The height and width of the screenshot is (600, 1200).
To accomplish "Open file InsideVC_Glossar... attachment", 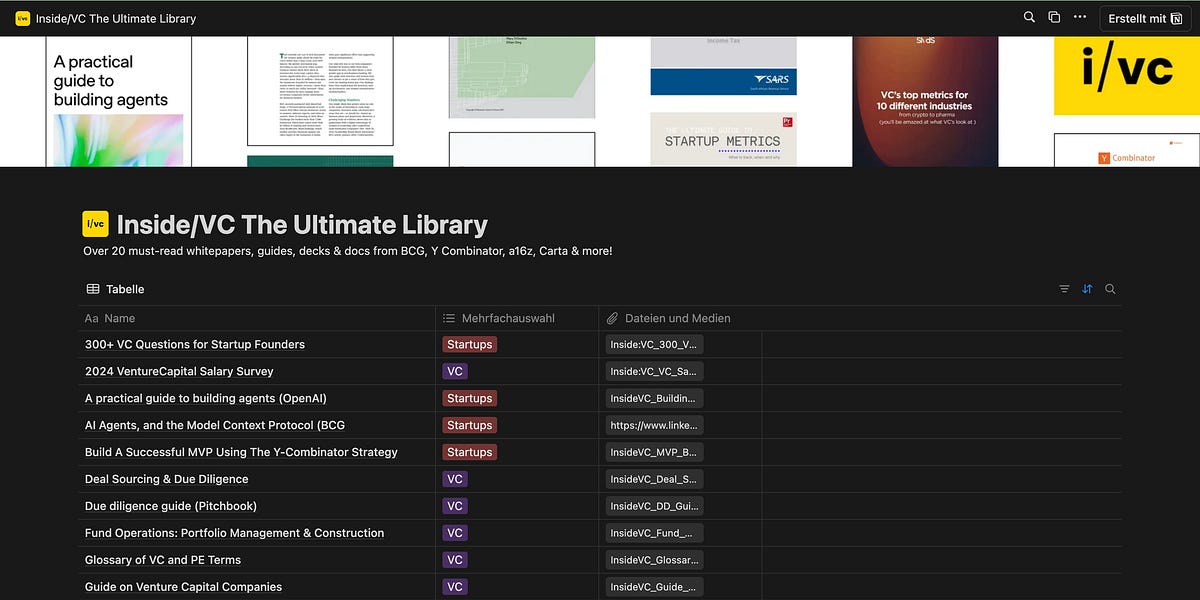I will [x=654, y=560].
